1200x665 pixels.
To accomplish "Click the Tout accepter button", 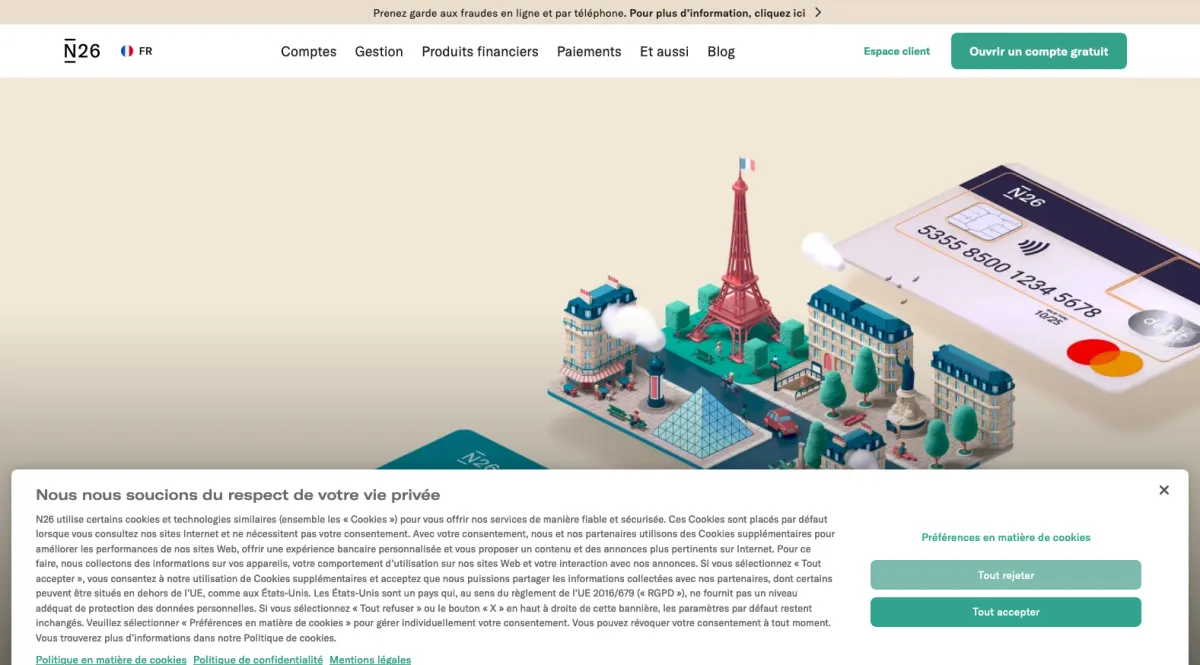I will pos(1006,612).
